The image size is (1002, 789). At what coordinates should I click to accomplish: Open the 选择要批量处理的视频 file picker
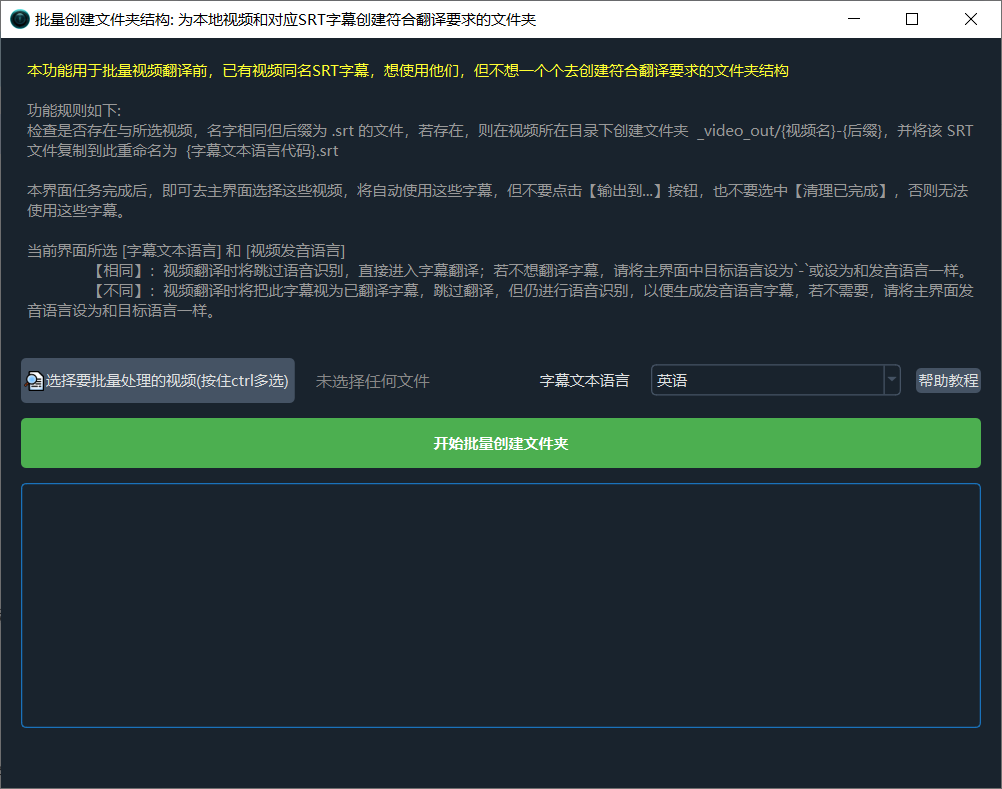click(158, 381)
